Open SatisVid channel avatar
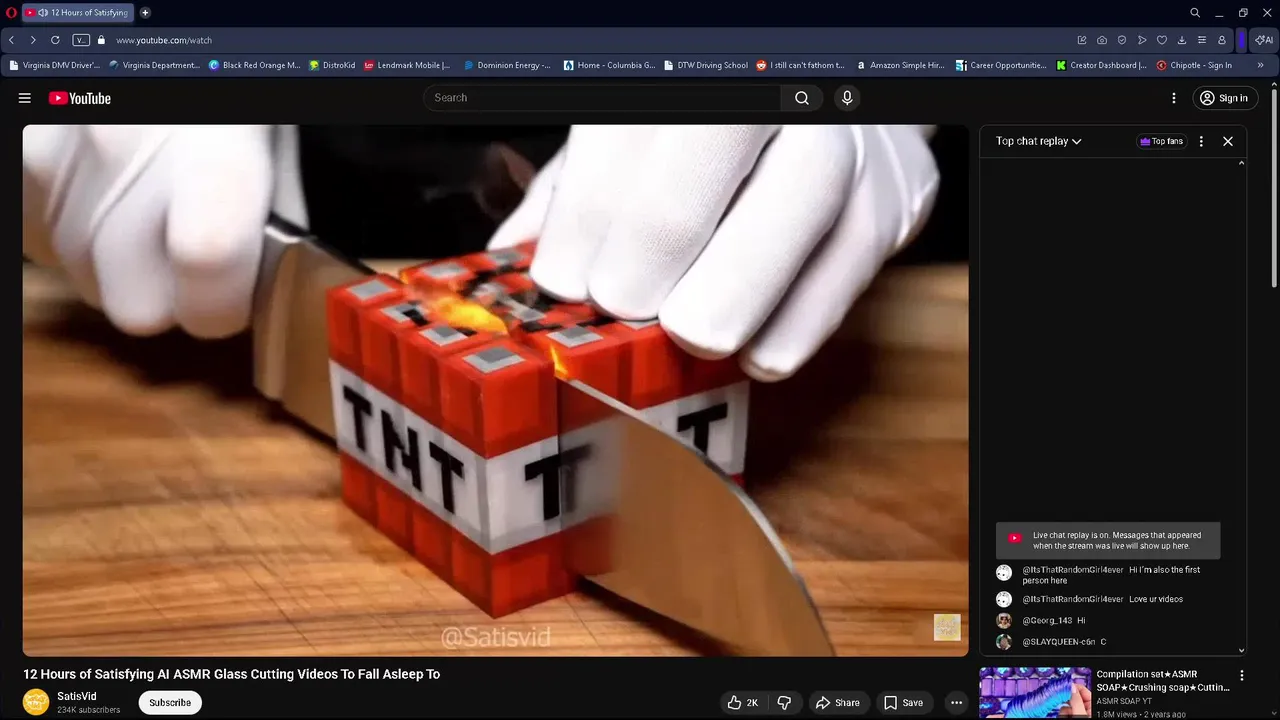This screenshot has height=720, width=1280. pos(36,702)
